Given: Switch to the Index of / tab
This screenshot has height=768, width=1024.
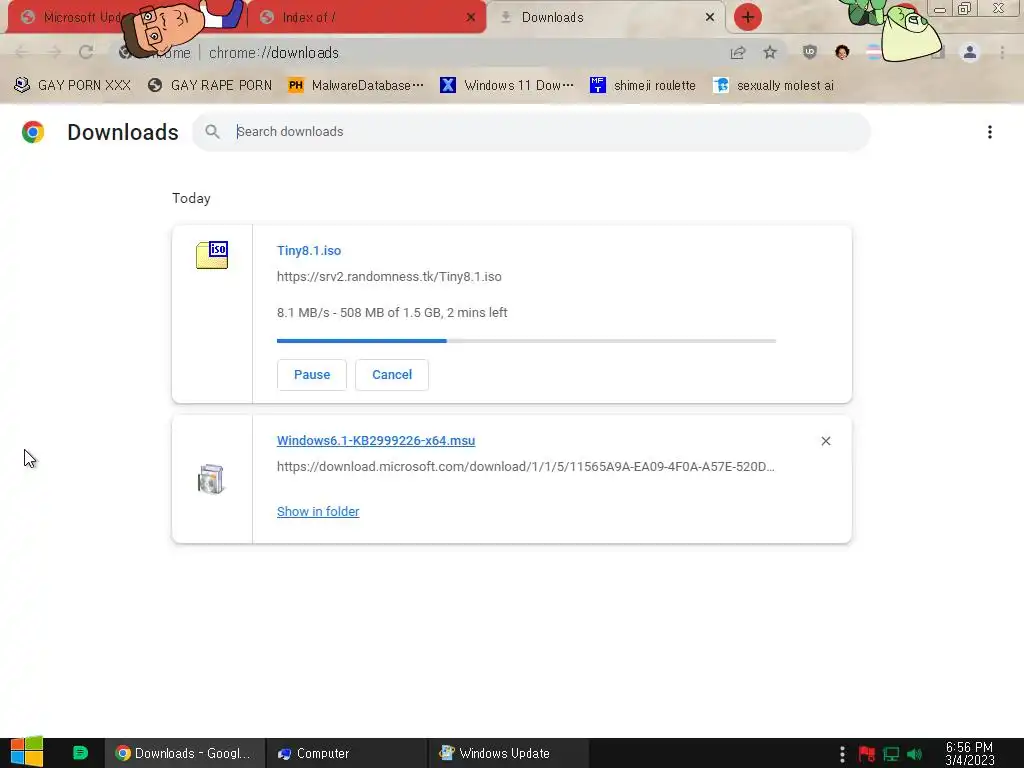Looking at the screenshot, I should coord(366,17).
